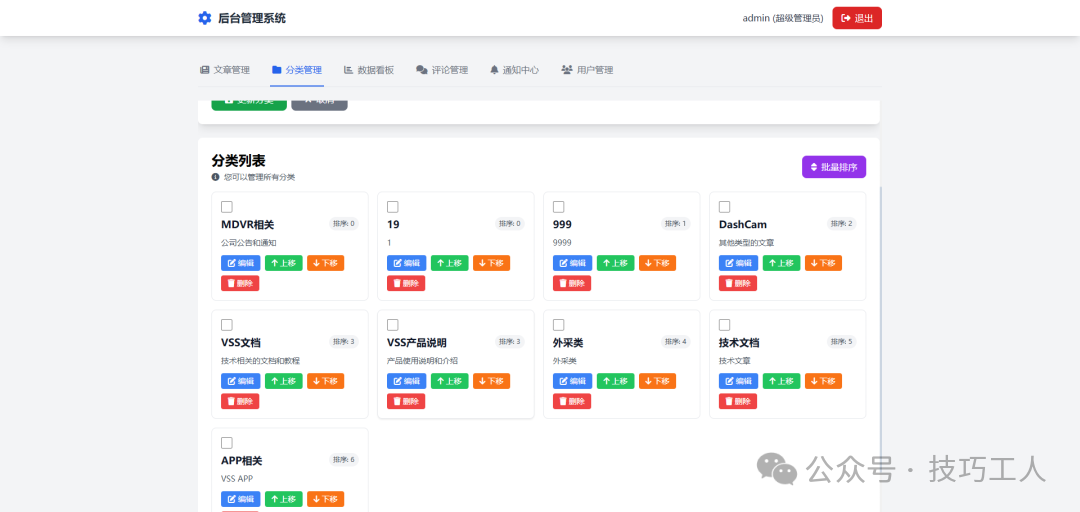Tick the checkbox on the MDVR相关 card
The height and width of the screenshot is (512, 1080).
coord(227,207)
